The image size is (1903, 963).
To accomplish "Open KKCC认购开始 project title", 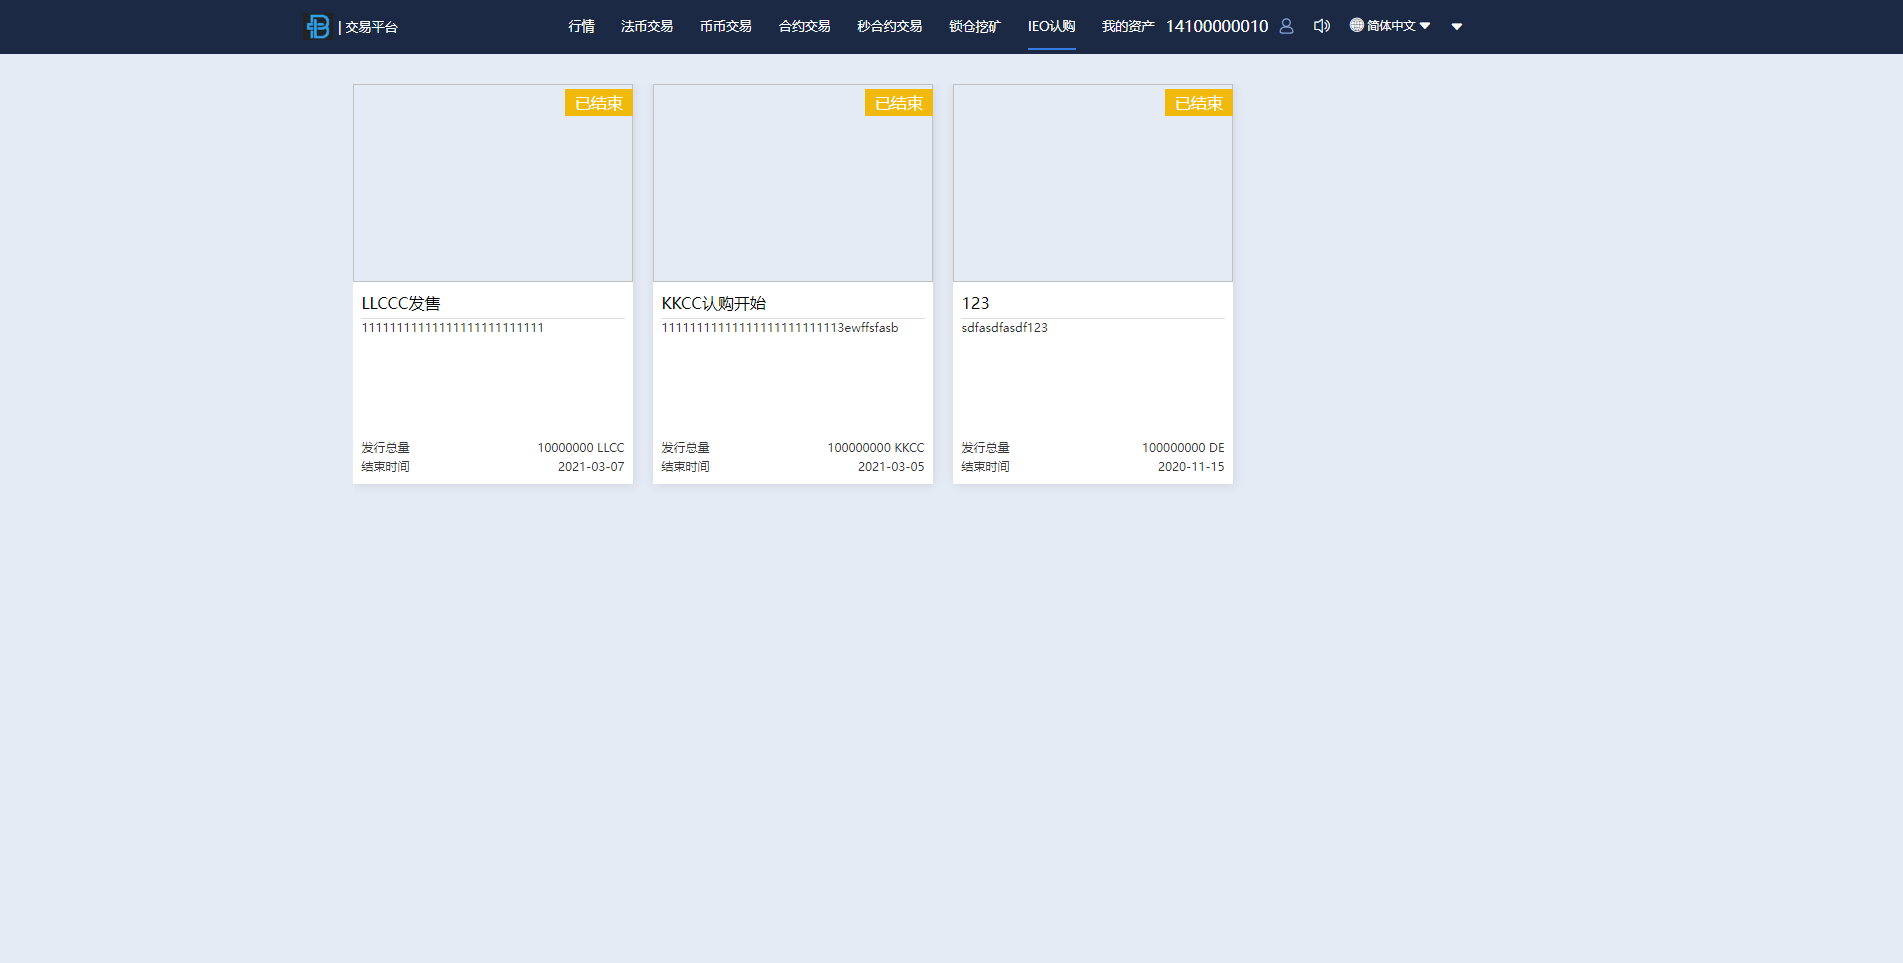I will pos(713,303).
